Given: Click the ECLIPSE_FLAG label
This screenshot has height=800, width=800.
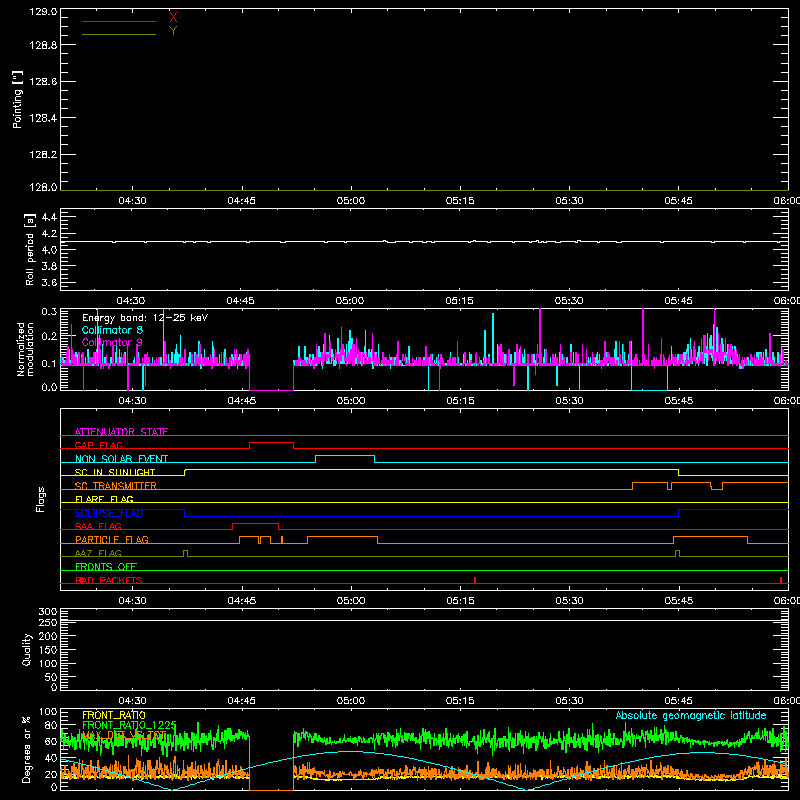Looking at the screenshot, I should (x=109, y=513).
